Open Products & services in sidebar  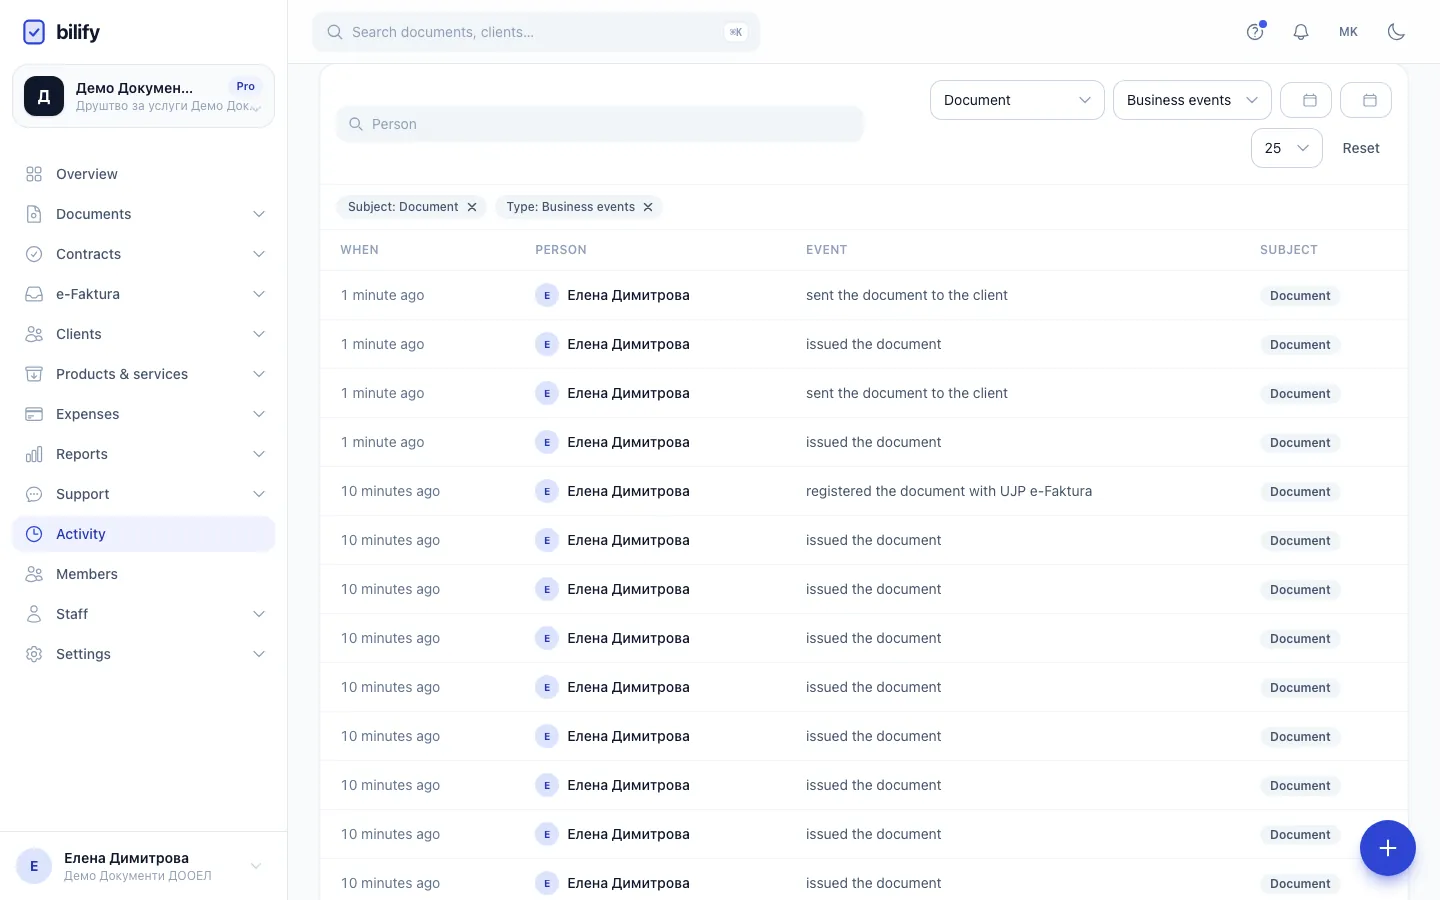pyautogui.click(x=144, y=374)
